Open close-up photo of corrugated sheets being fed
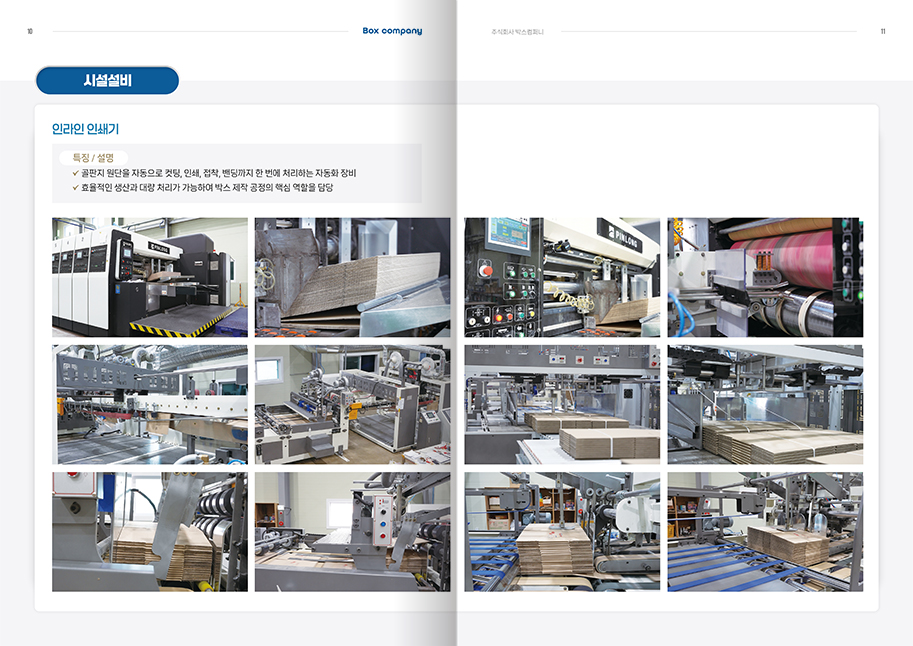The image size is (913, 646). (x=352, y=277)
